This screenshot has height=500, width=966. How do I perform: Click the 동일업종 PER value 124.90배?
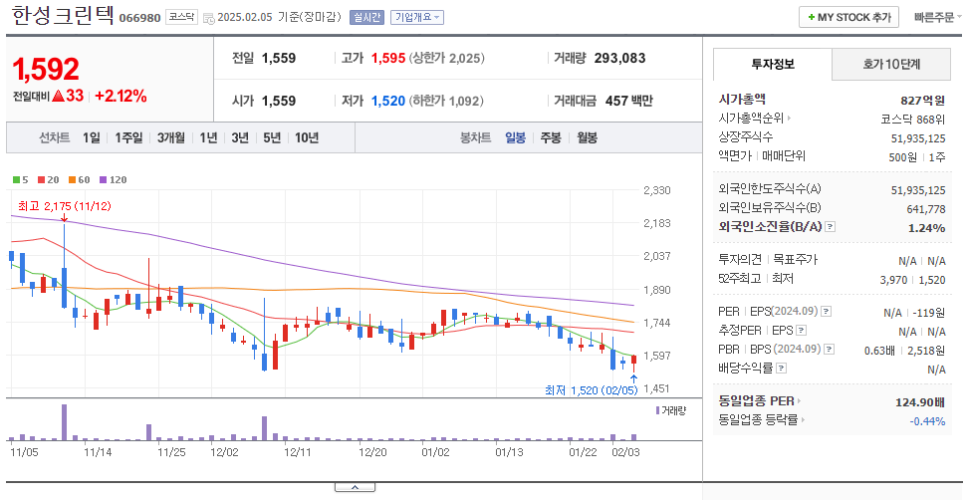(x=920, y=402)
